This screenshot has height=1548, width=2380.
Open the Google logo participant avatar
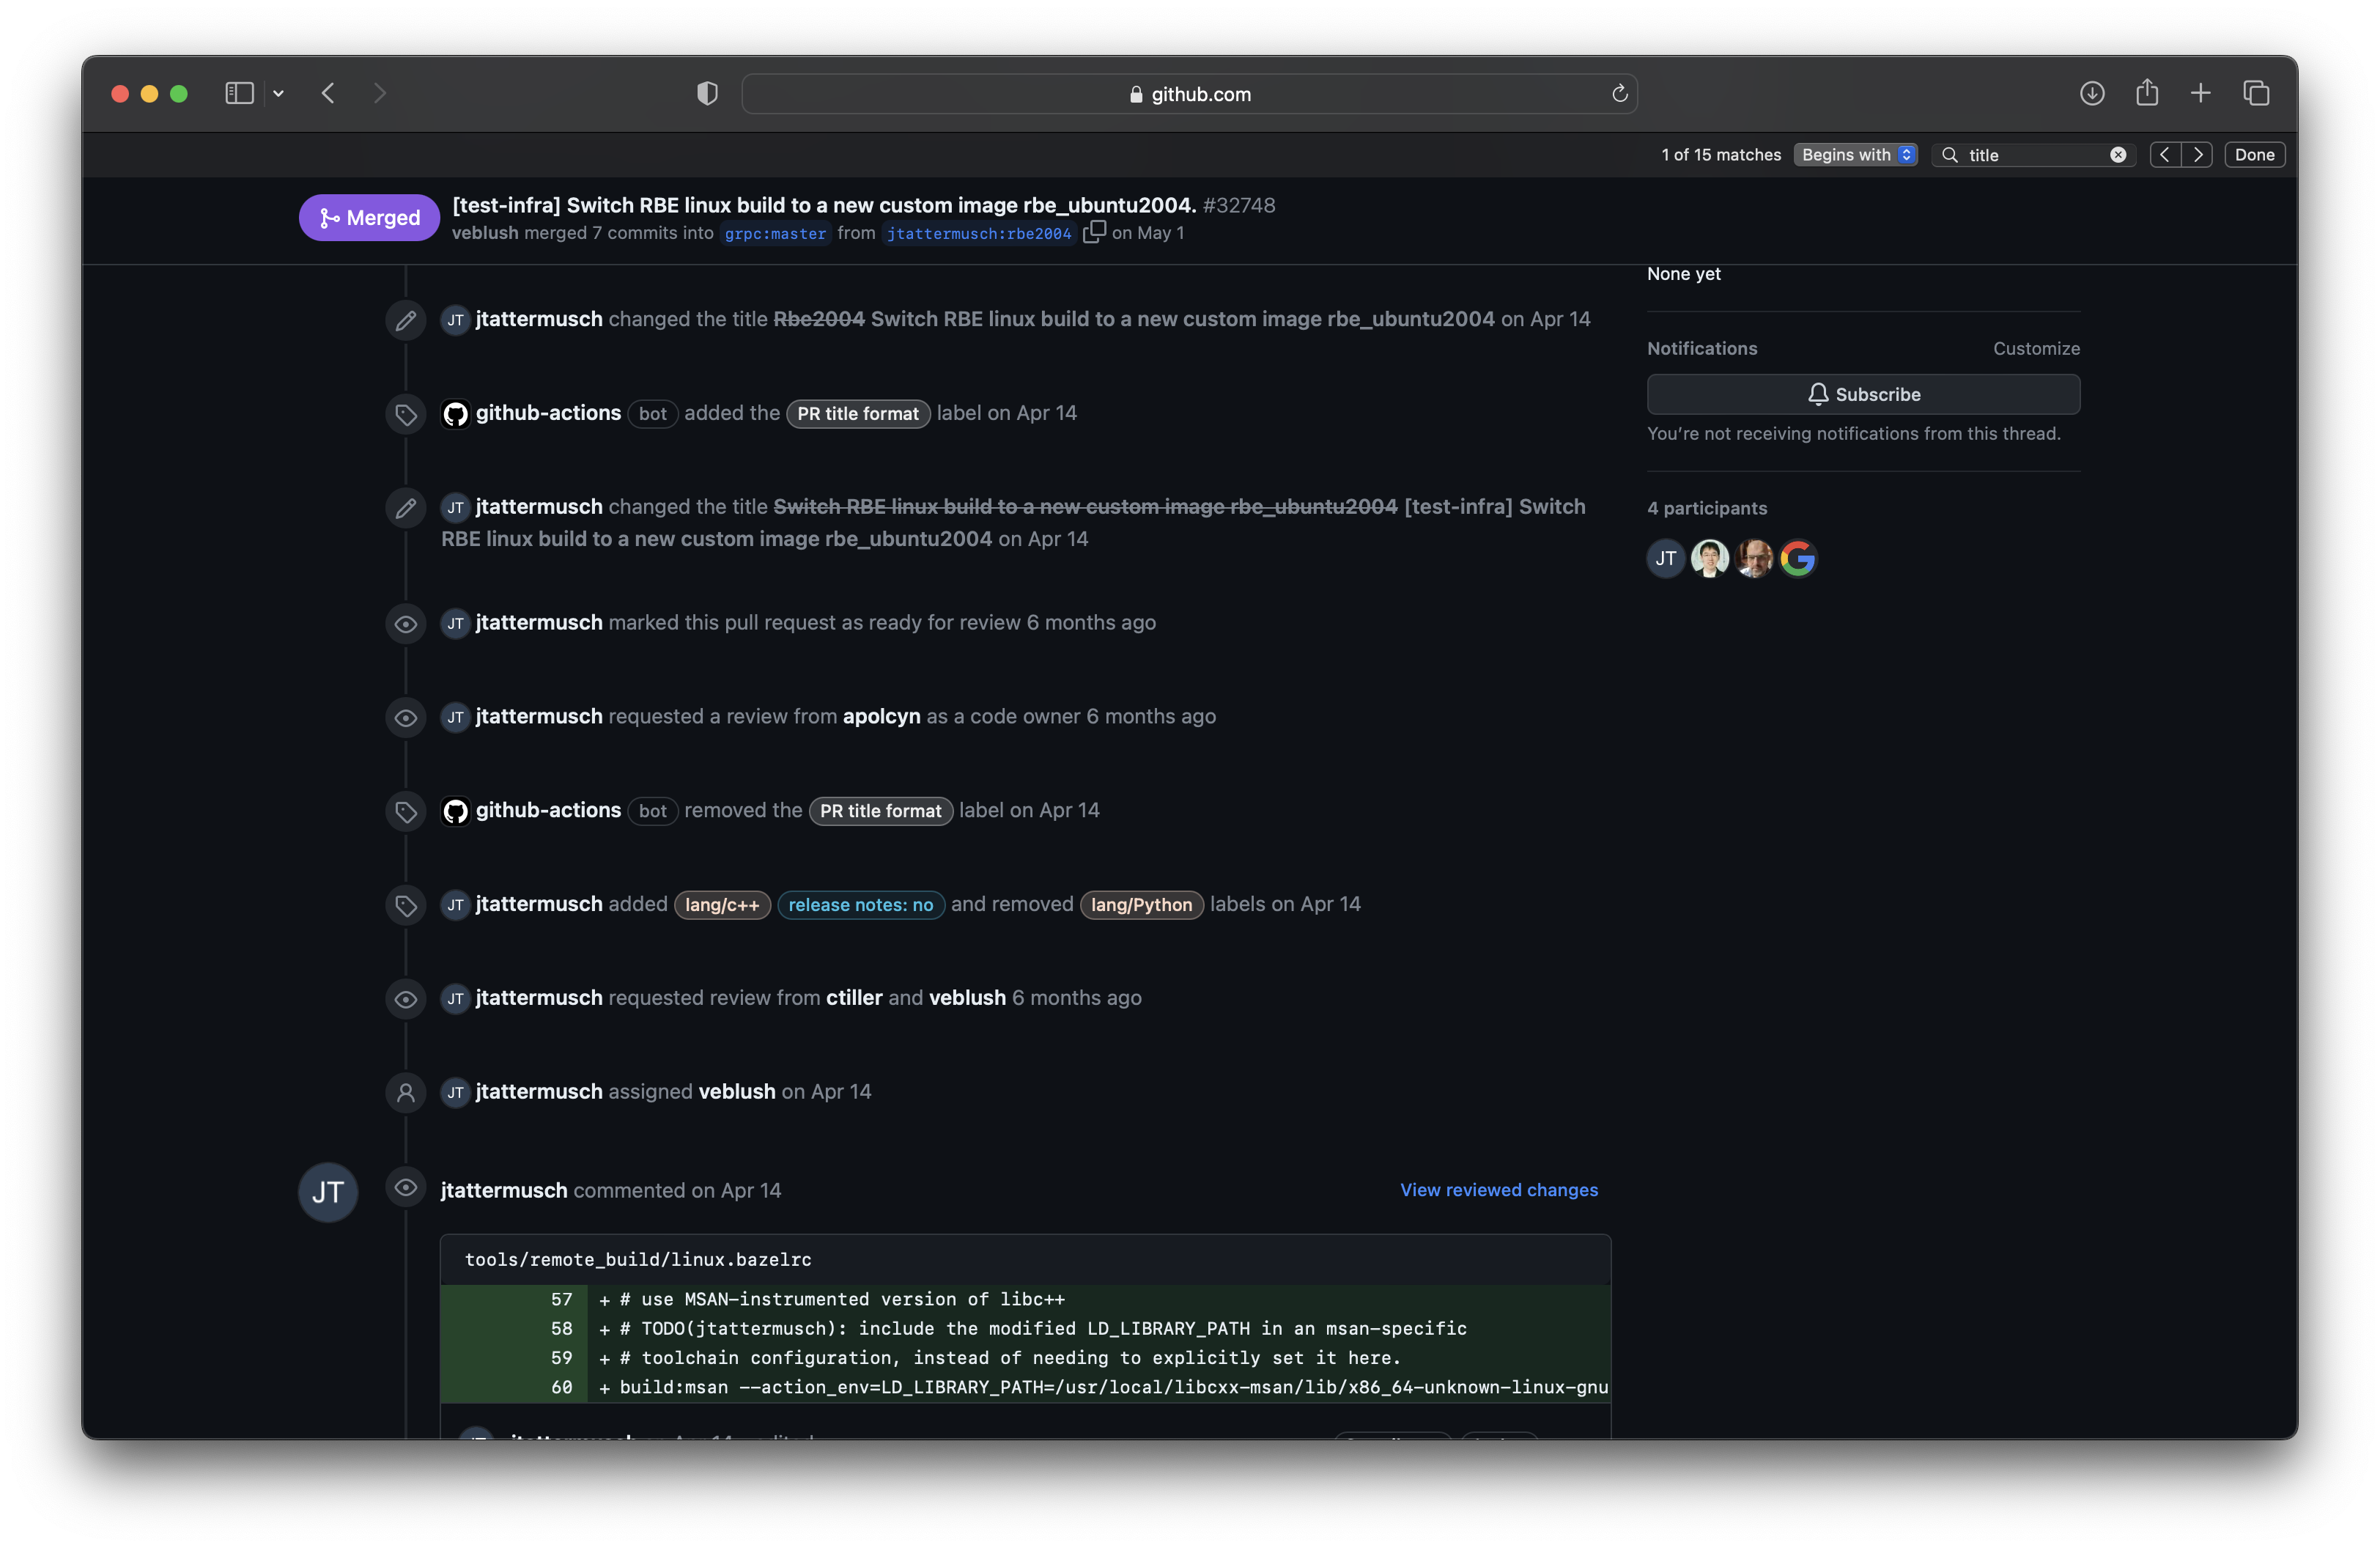tap(1797, 558)
